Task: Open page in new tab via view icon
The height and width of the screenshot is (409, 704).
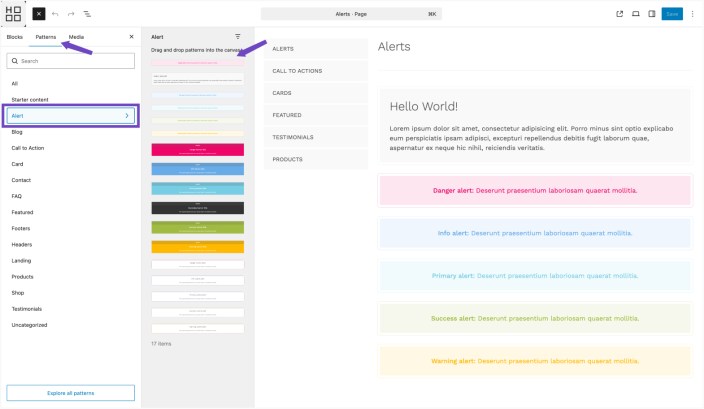Action: pos(620,14)
